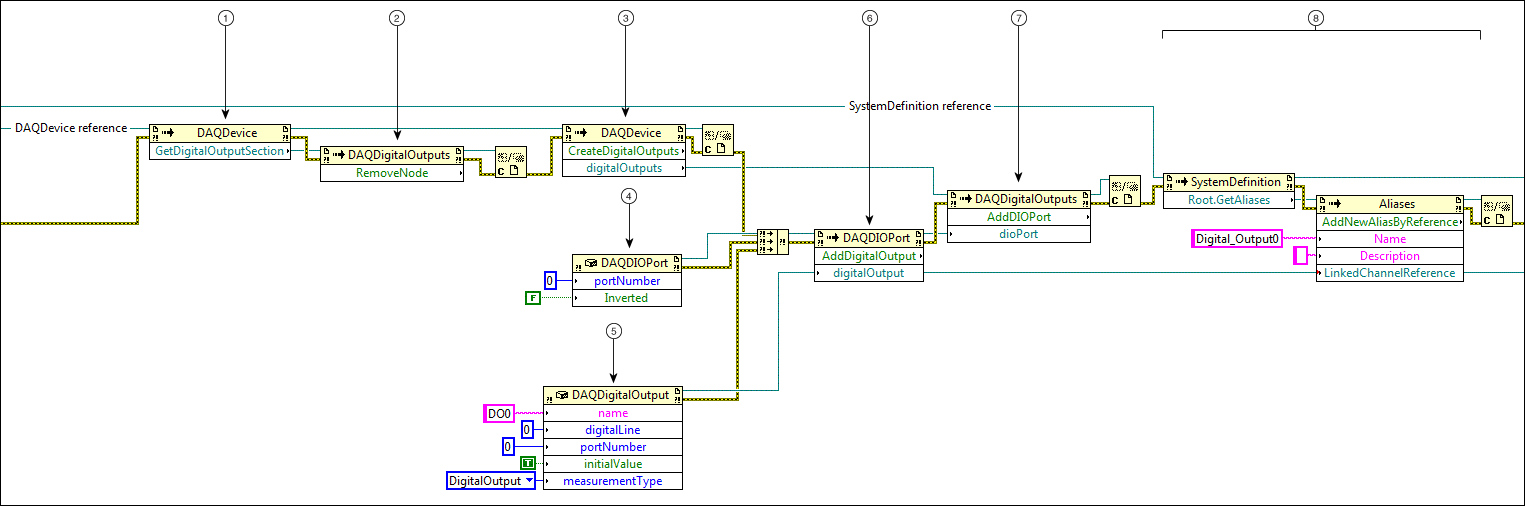Open the RemoveNode method selector
The width and height of the screenshot is (1525, 506).
tap(392, 173)
